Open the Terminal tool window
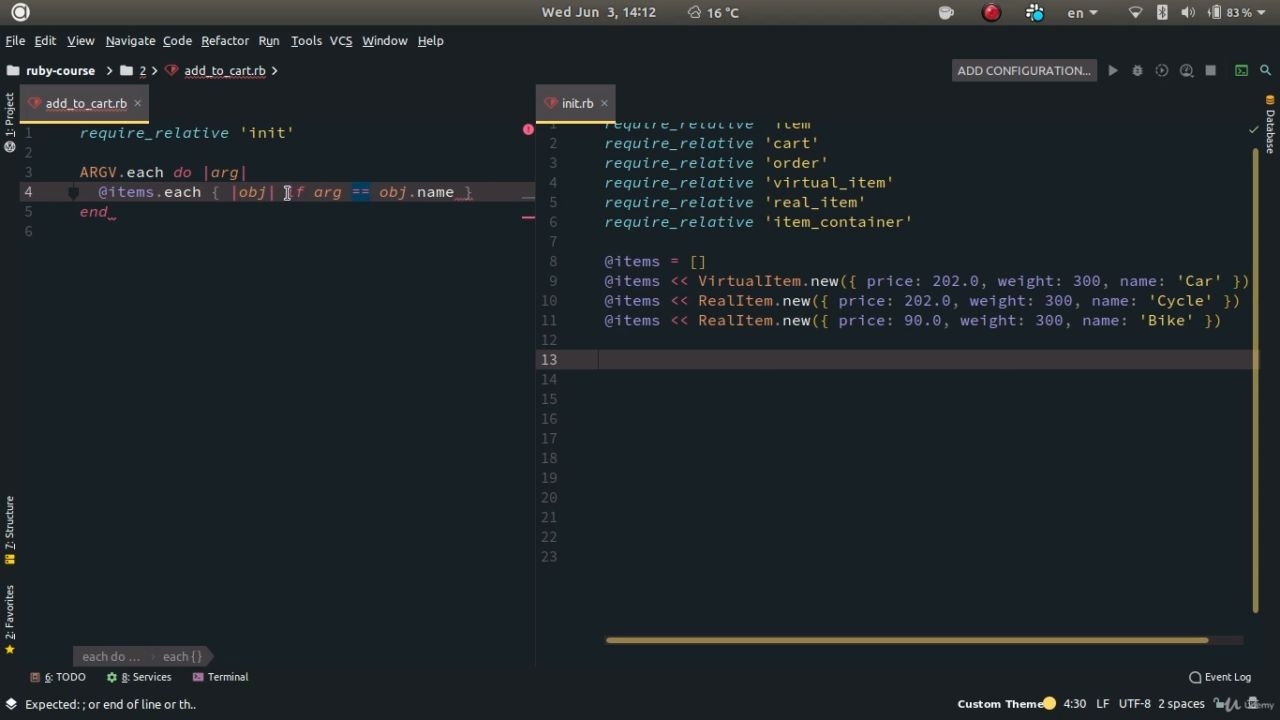This screenshot has height=720, width=1280. (x=220, y=677)
